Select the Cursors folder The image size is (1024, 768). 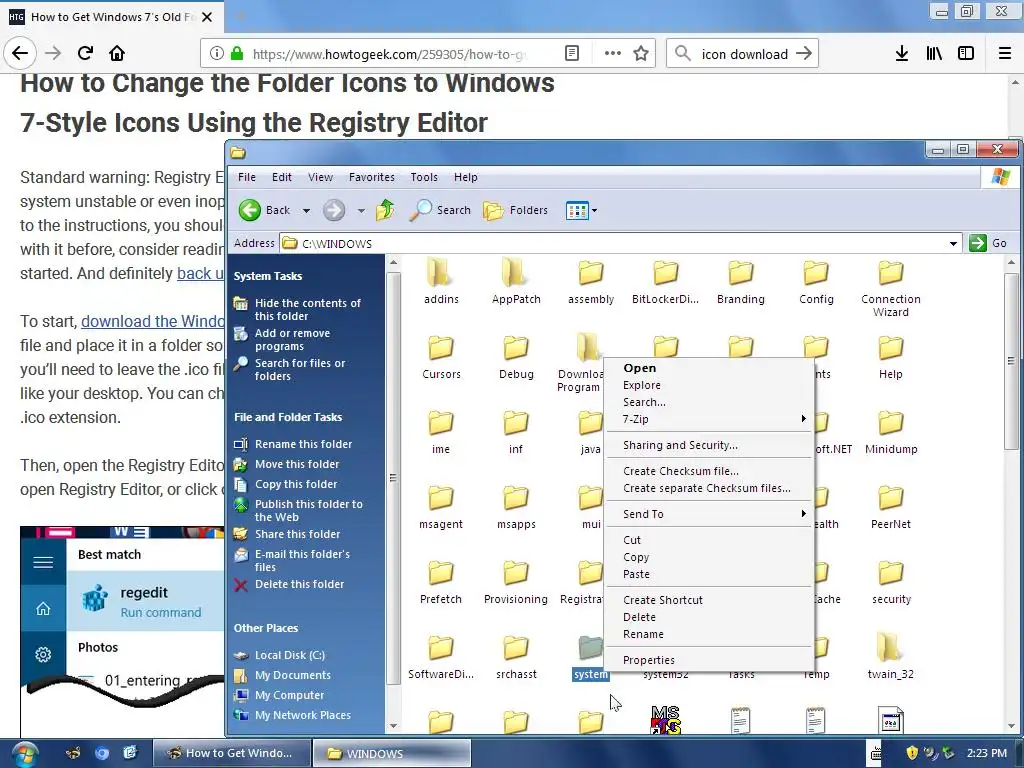[x=441, y=357]
